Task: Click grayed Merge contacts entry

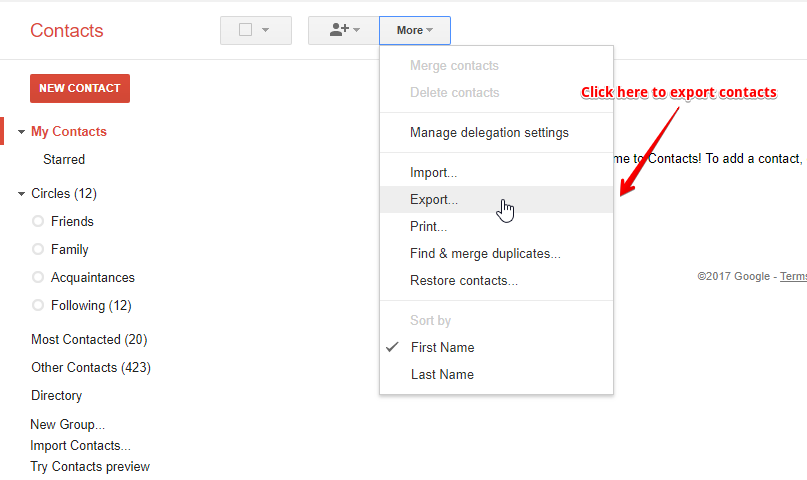Action: 496,65
